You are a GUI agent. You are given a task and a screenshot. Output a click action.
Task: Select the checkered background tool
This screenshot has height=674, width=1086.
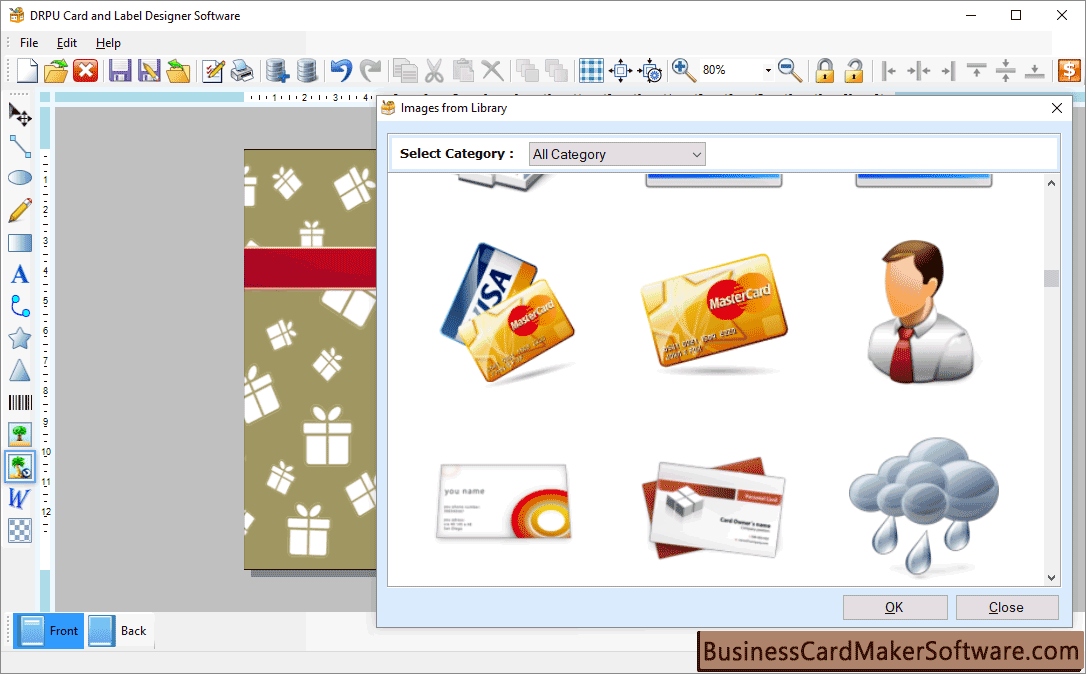tap(19, 531)
